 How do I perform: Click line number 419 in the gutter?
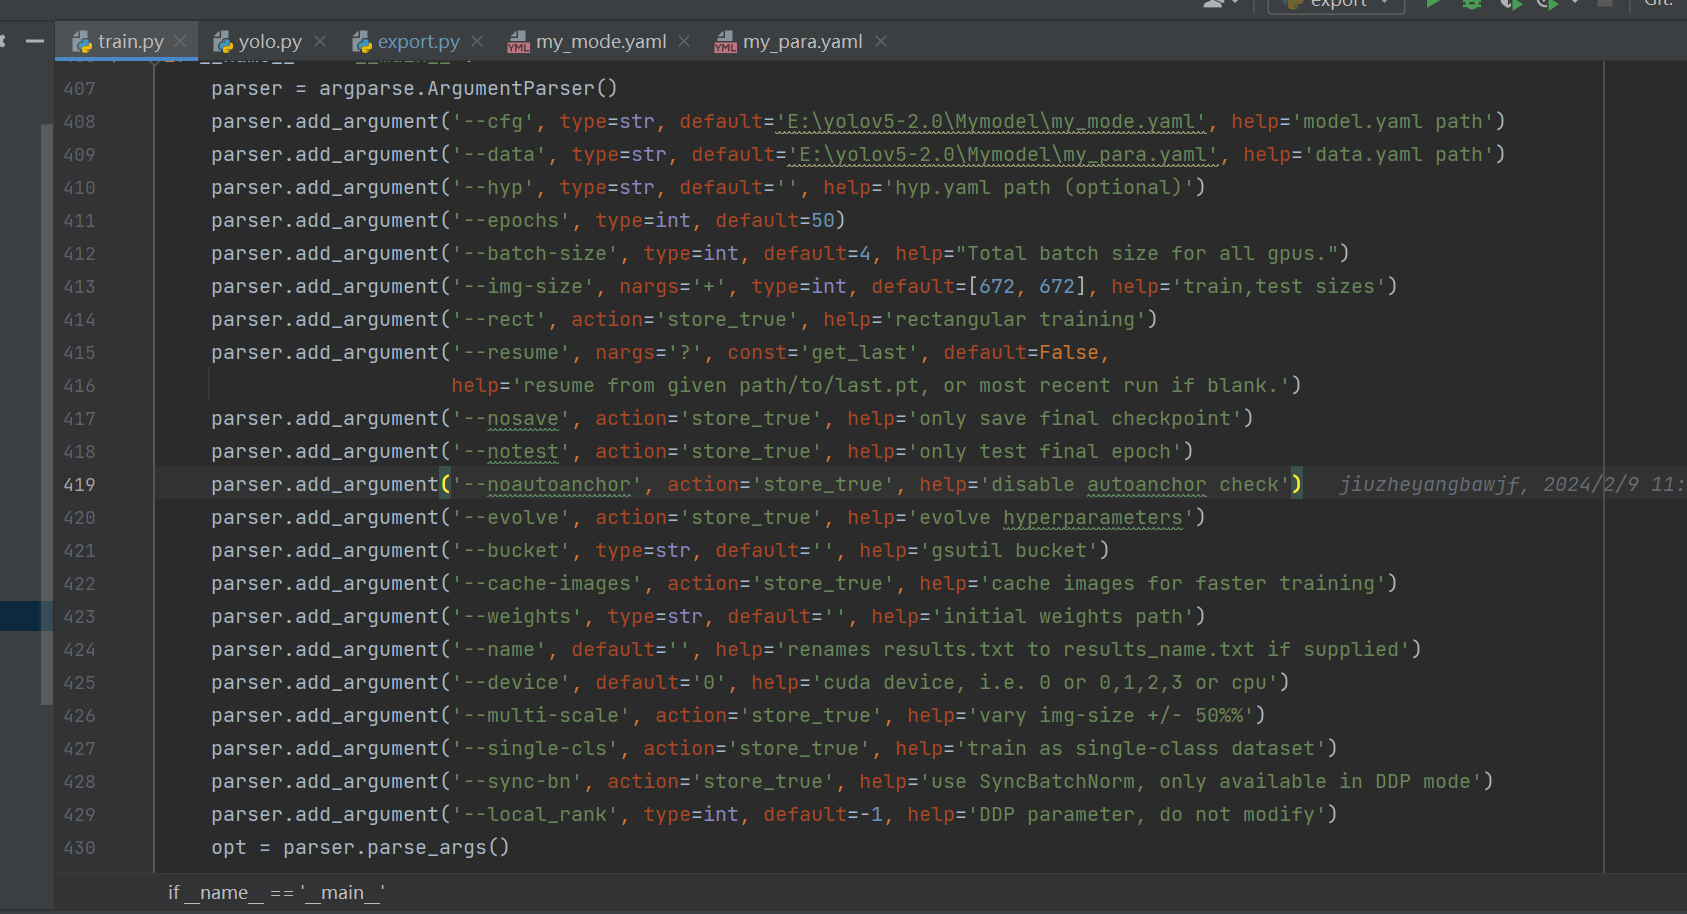[x=80, y=485]
